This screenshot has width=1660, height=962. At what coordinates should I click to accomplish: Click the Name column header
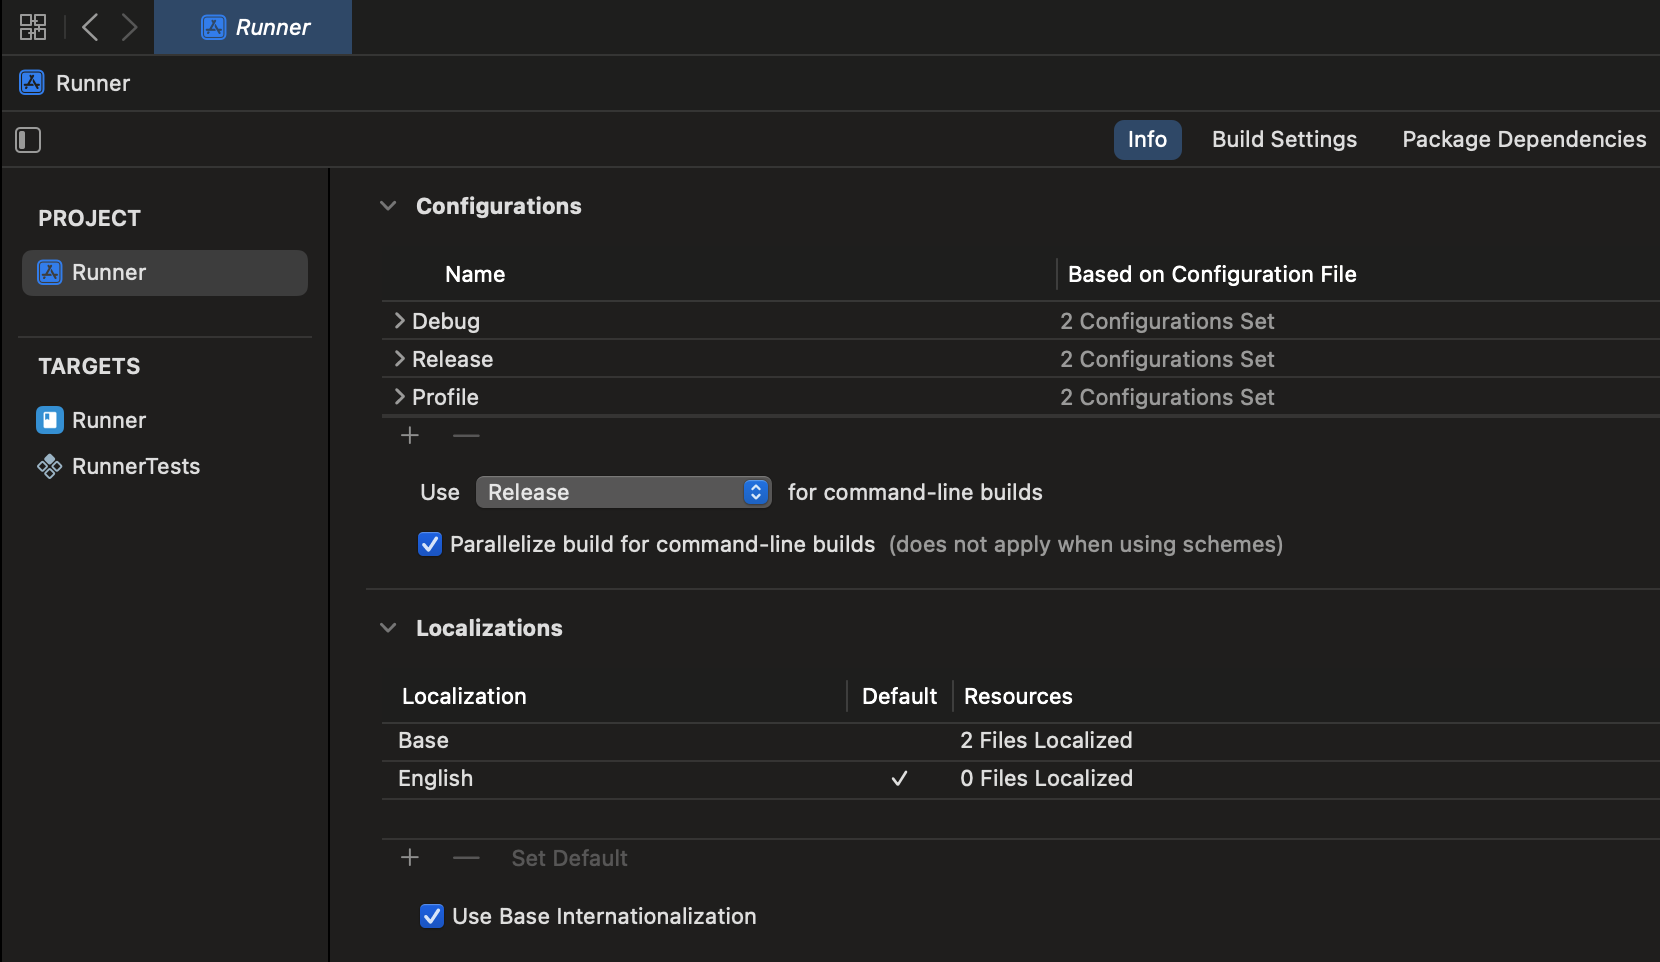[475, 274]
